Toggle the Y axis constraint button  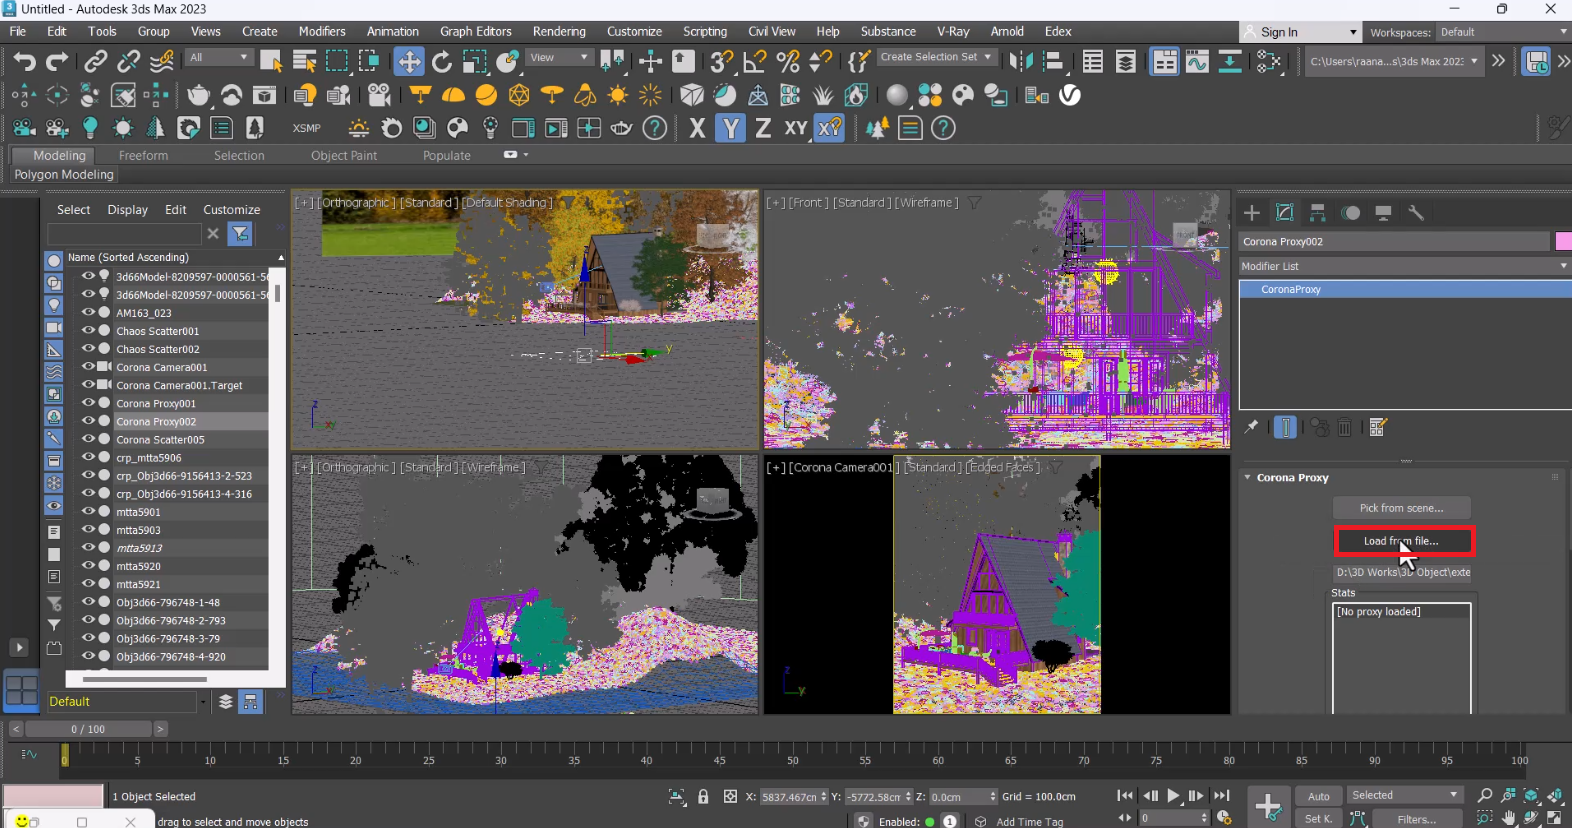[730, 128]
